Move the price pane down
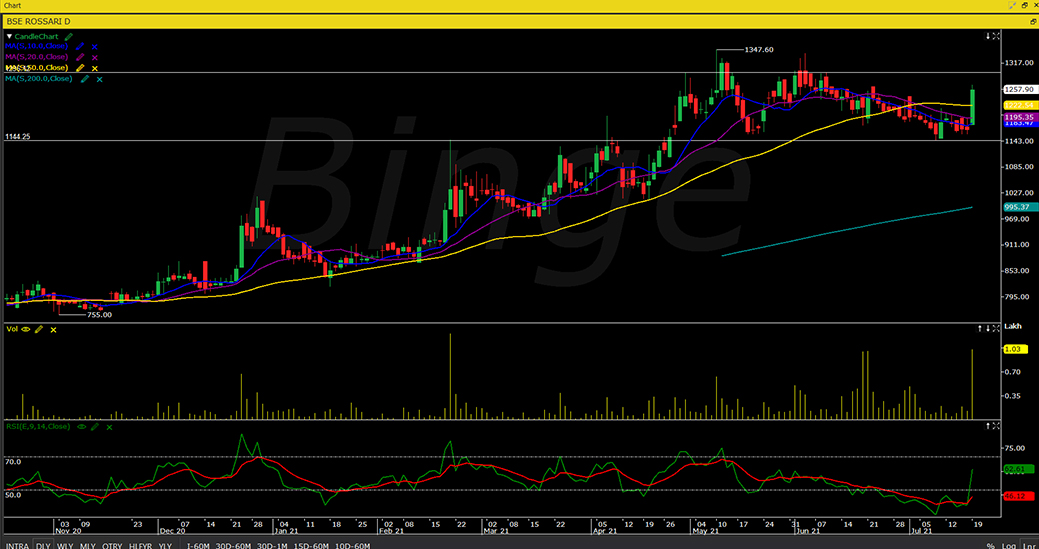1039x549 pixels. click(x=988, y=36)
